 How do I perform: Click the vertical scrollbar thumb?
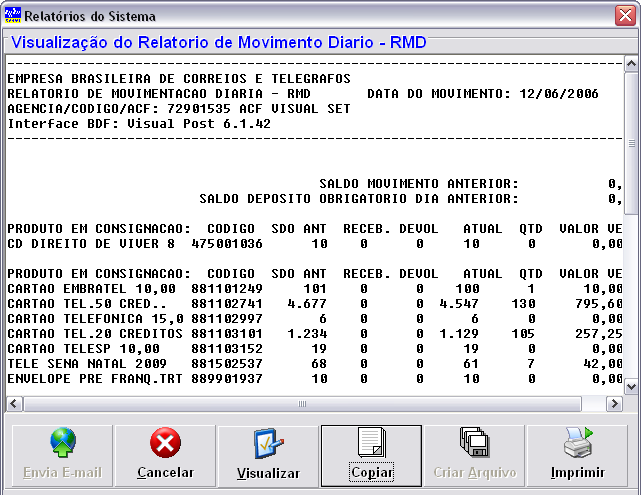[x=631, y=143]
